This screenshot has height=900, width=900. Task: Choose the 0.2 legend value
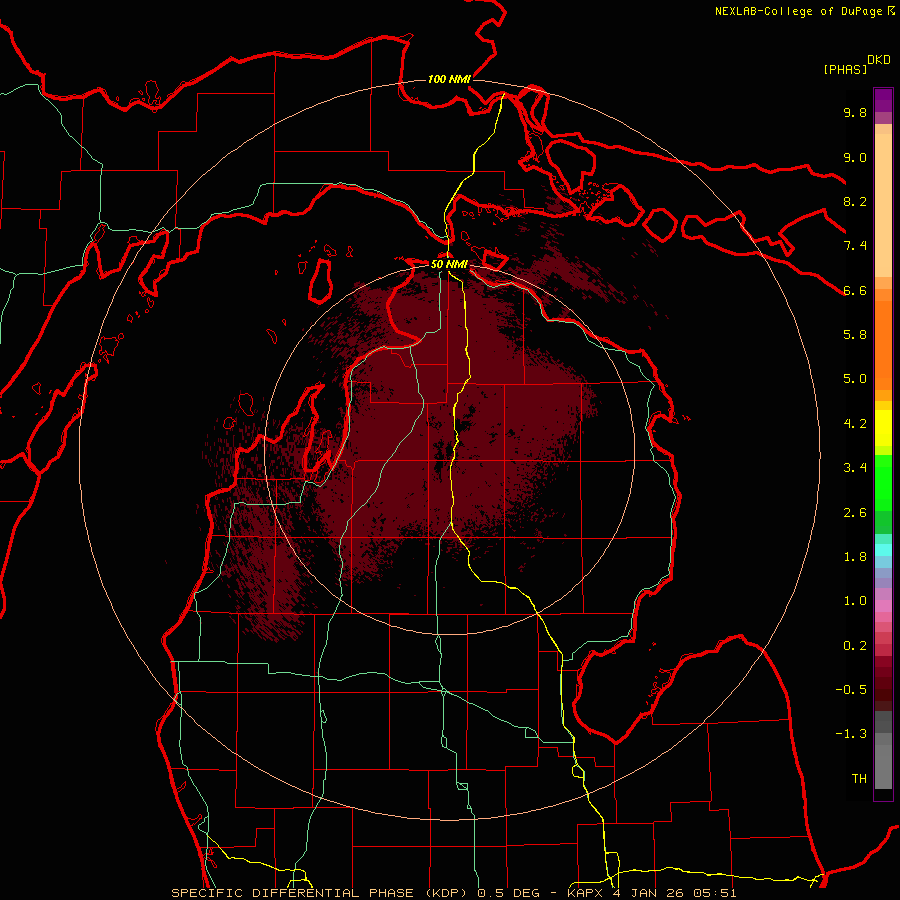855,646
